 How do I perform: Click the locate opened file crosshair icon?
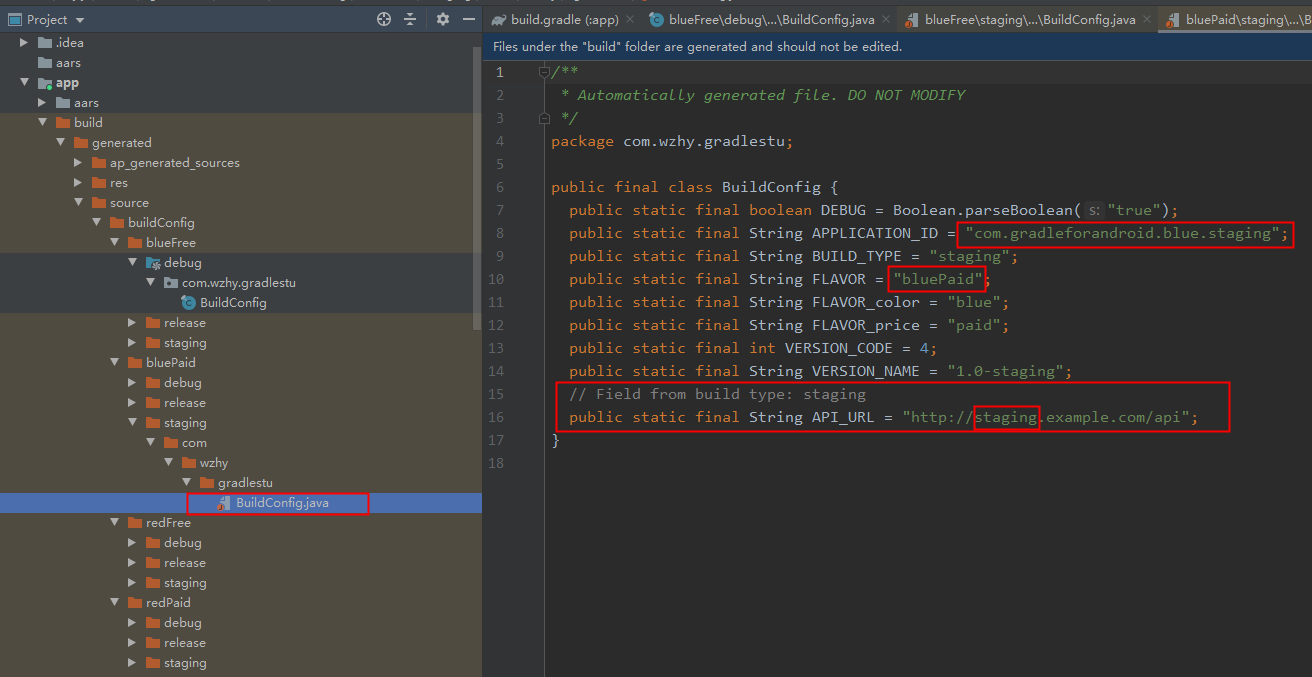384,19
